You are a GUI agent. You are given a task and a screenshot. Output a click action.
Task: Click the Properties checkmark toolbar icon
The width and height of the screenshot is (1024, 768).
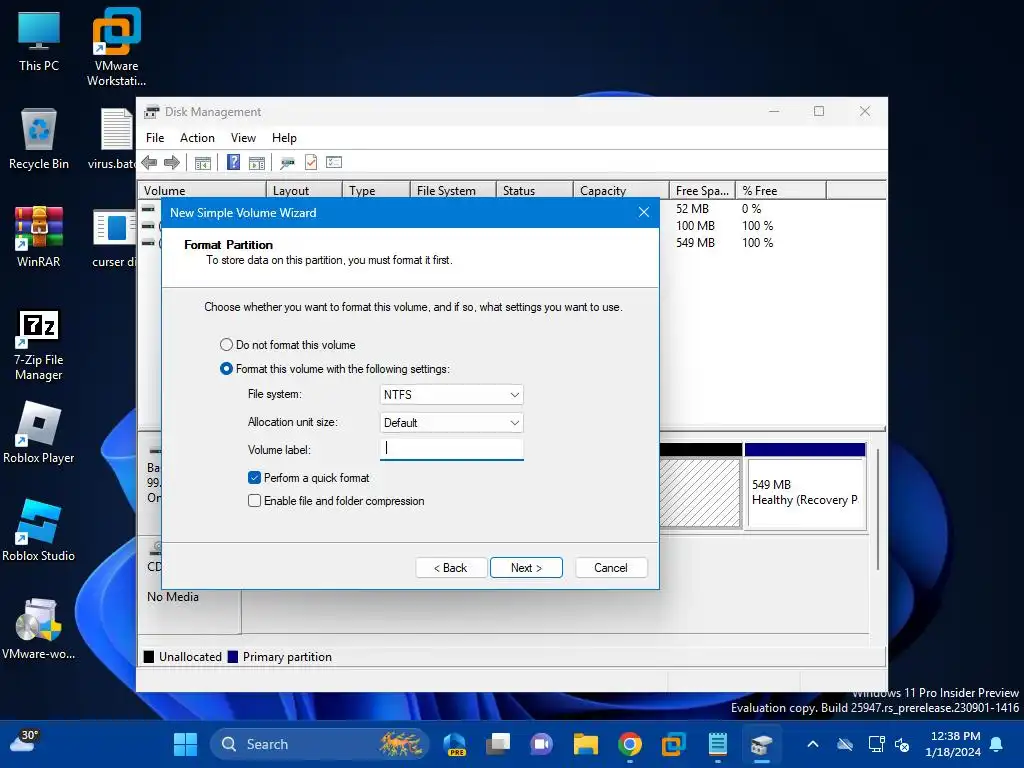coord(311,162)
